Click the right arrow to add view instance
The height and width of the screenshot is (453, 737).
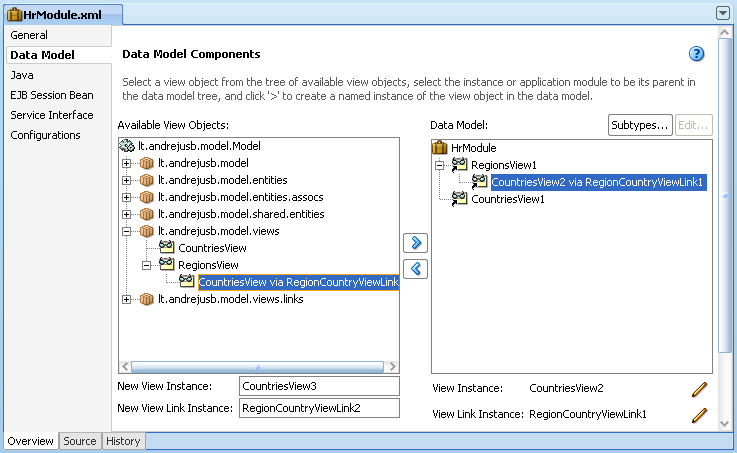[x=416, y=243]
